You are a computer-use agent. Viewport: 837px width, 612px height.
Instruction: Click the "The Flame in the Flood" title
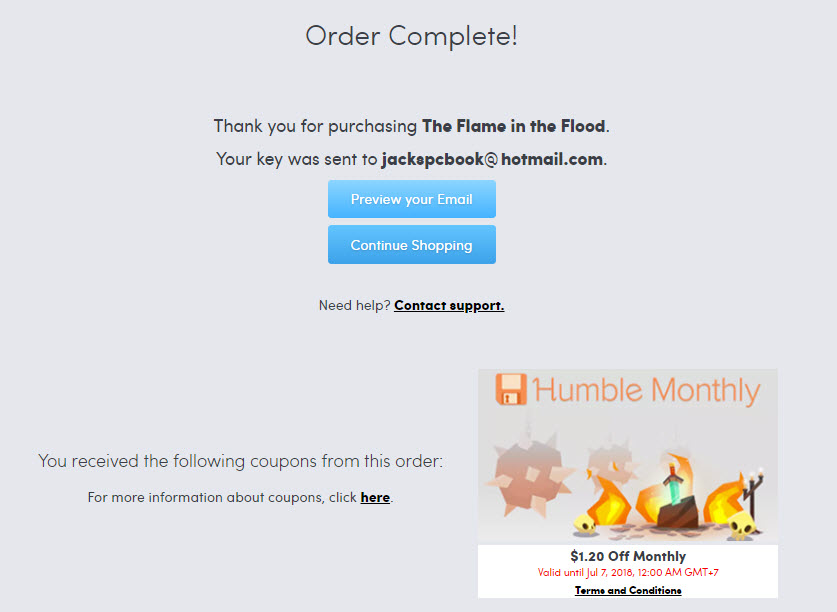[x=514, y=127]
